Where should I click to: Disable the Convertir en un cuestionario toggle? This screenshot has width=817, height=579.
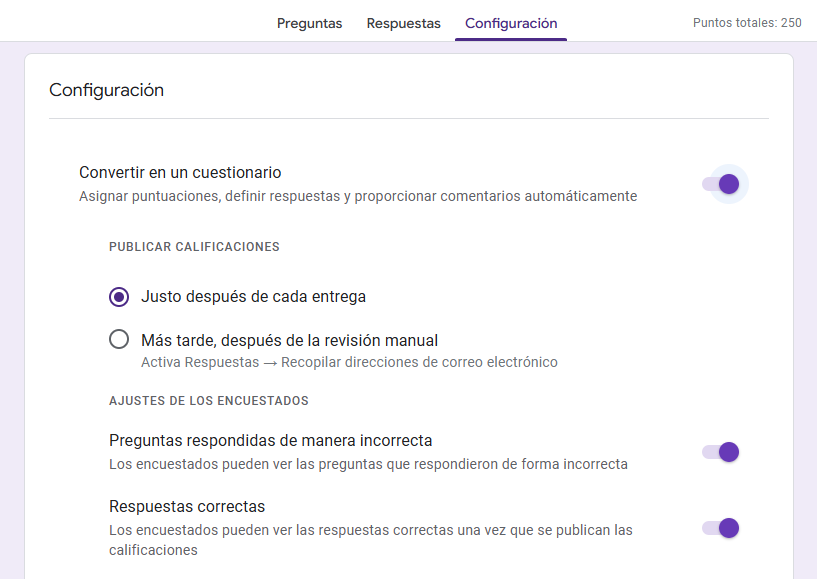tap(723, 184)
